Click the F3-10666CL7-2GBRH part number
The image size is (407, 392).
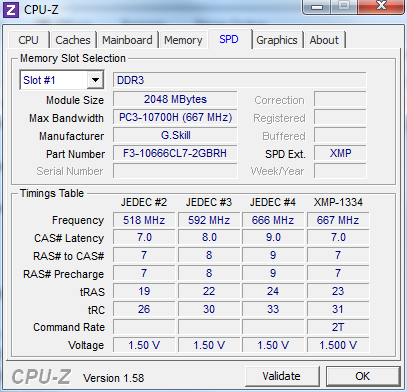(x=175, y=153)
